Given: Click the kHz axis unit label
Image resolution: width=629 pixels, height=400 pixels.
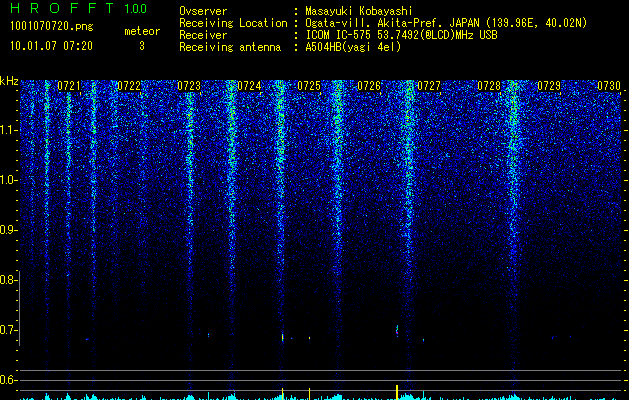Looking at the screenshot, I should (9, 81).
